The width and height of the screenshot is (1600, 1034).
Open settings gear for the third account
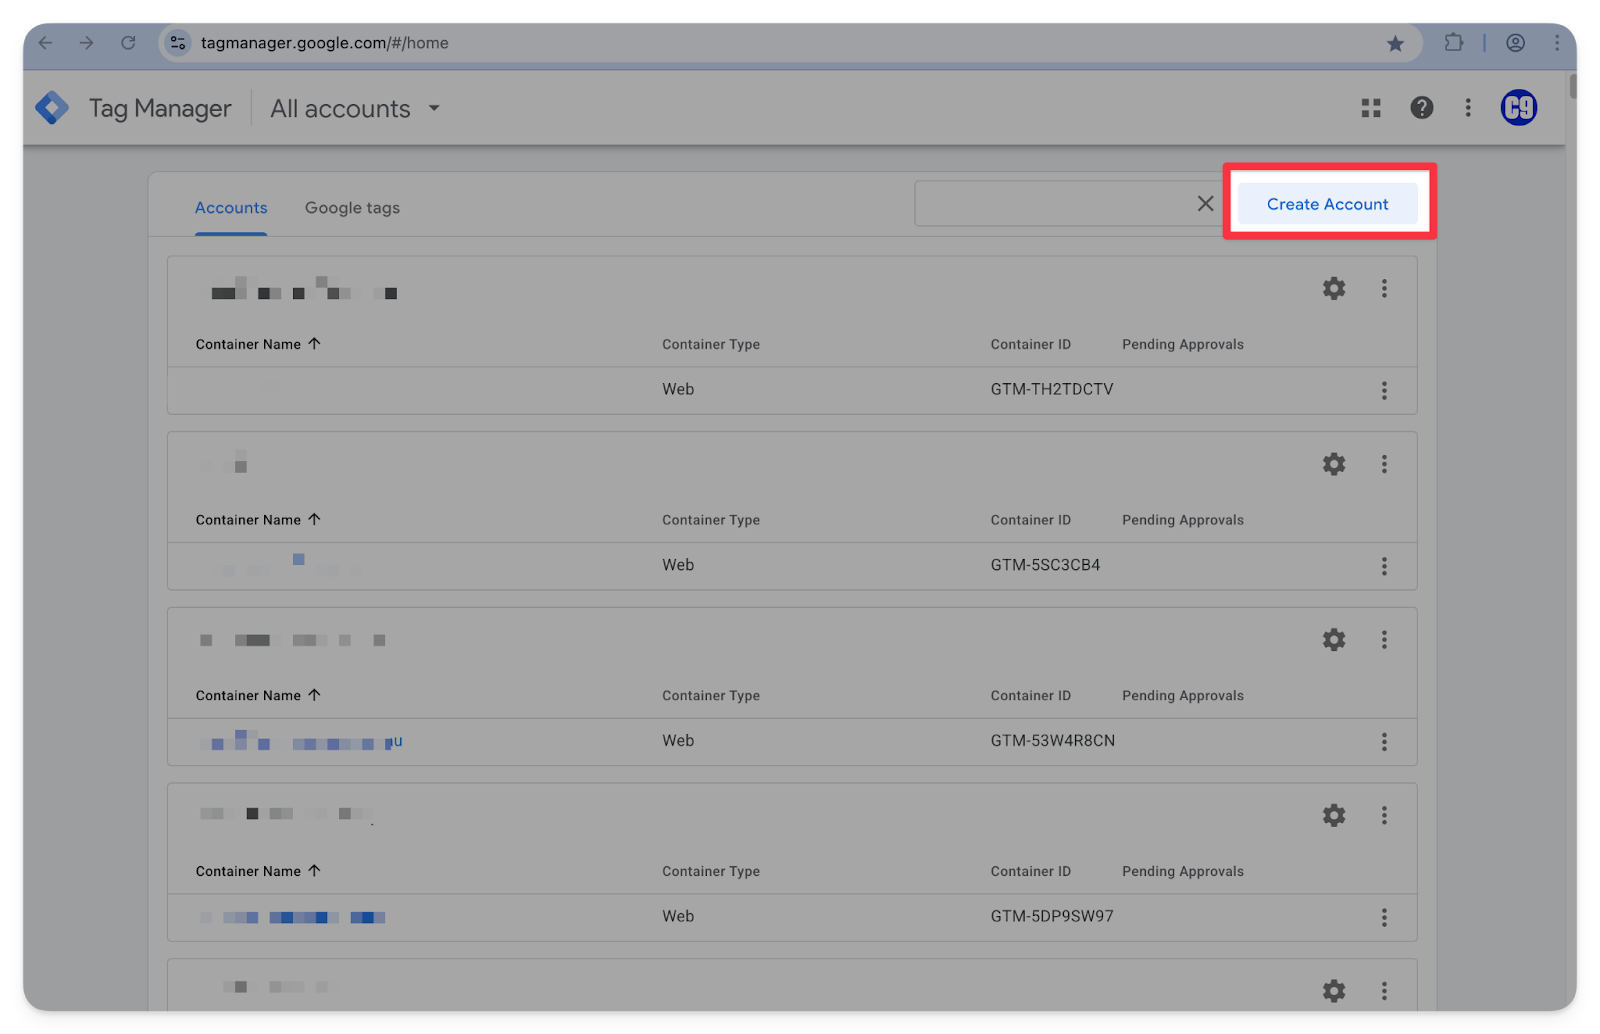point(1334,640)
